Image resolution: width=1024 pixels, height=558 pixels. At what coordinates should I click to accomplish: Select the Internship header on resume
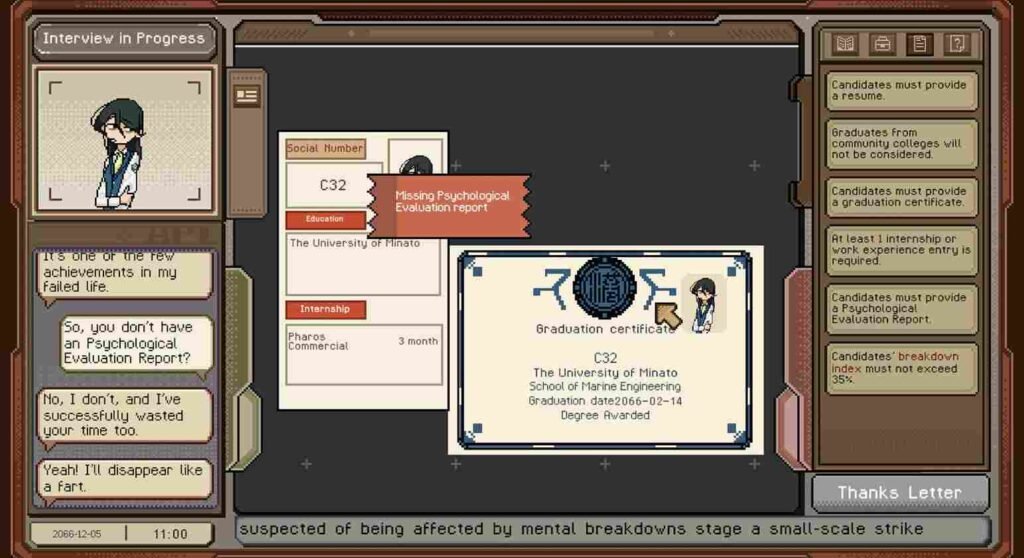(325, 309)
